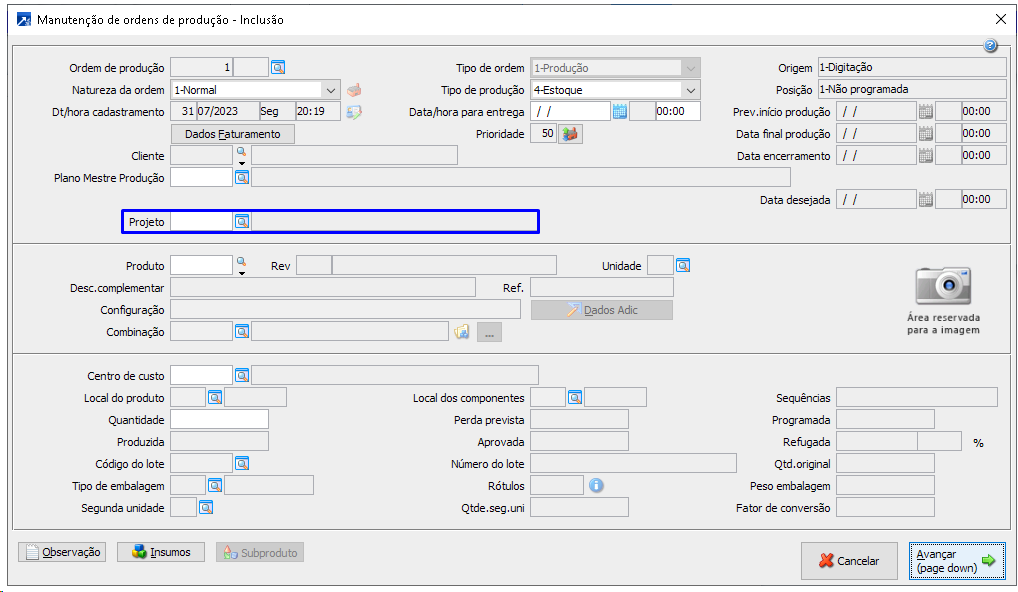The height and width of the screenshot is (592, 1018).
Task: Expand the Natureza da ordem dropdown
Action: coord(331,90)
